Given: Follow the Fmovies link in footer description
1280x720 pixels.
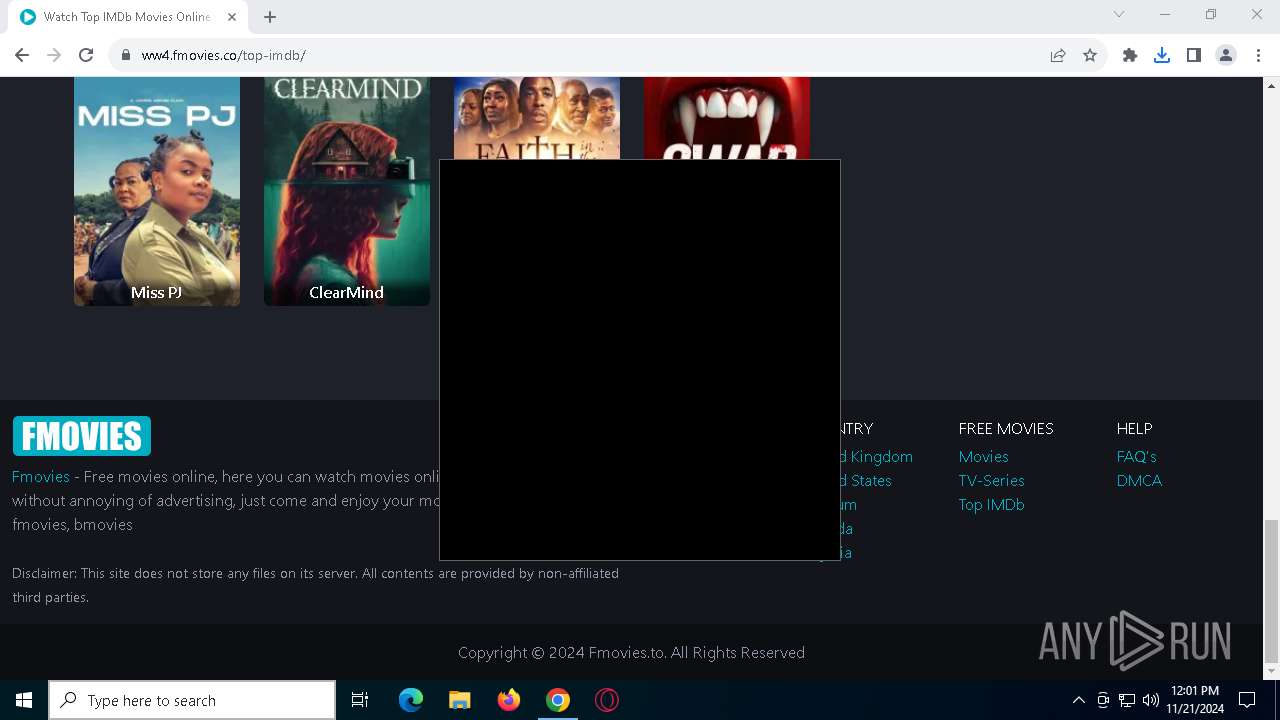Looking at the screenshot, I should (x=41, y=477).
